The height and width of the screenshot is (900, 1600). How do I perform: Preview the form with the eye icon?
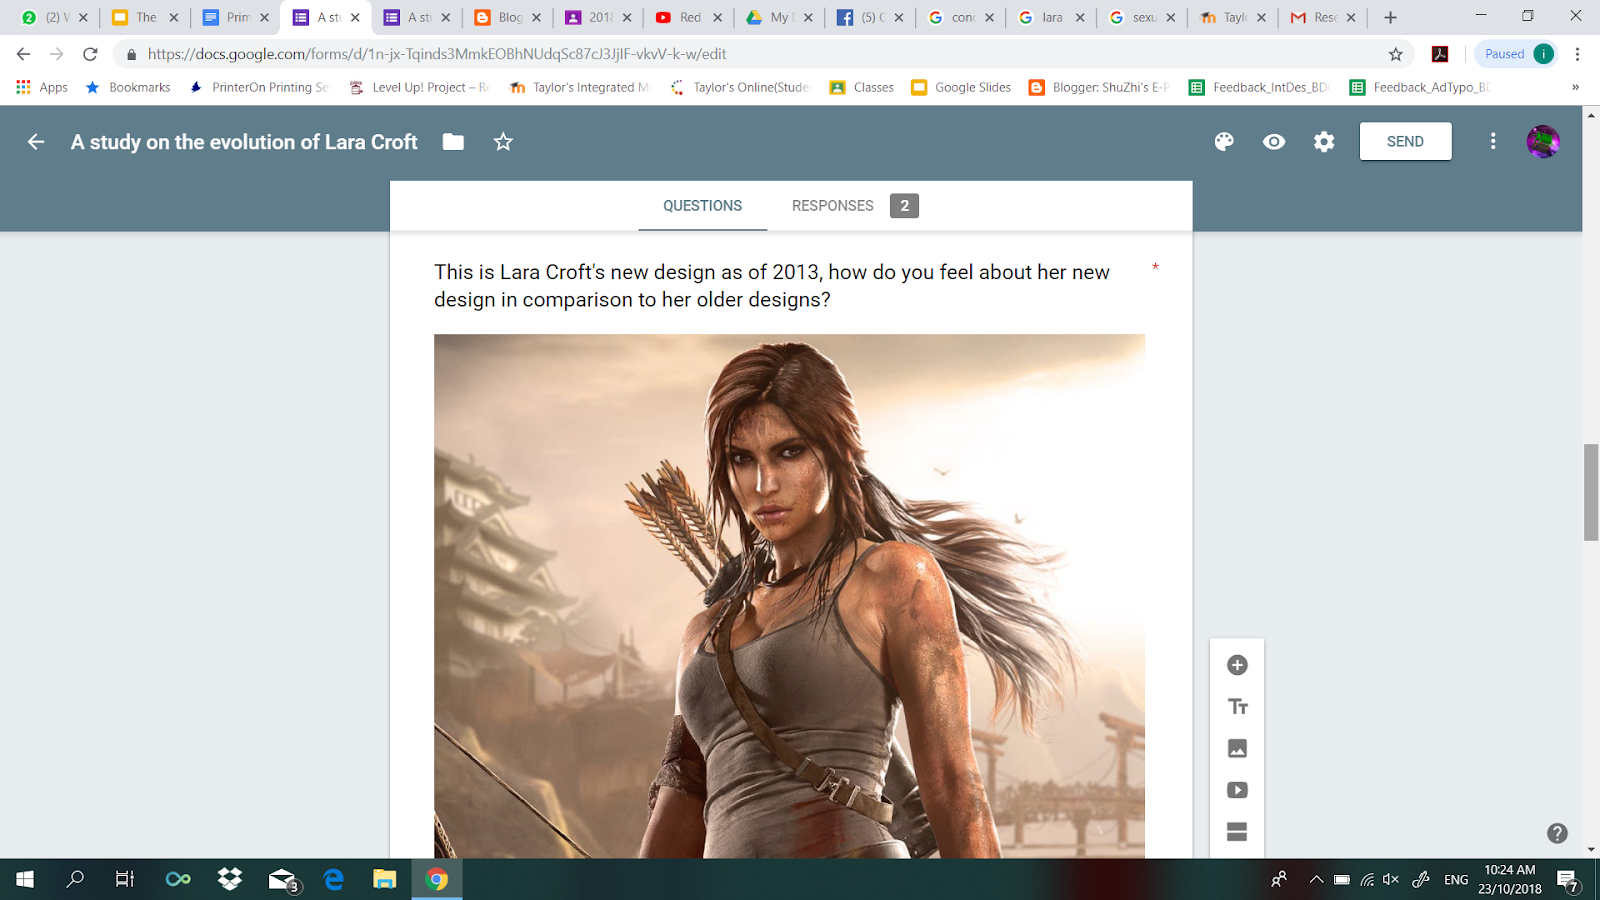[1274, 142]
